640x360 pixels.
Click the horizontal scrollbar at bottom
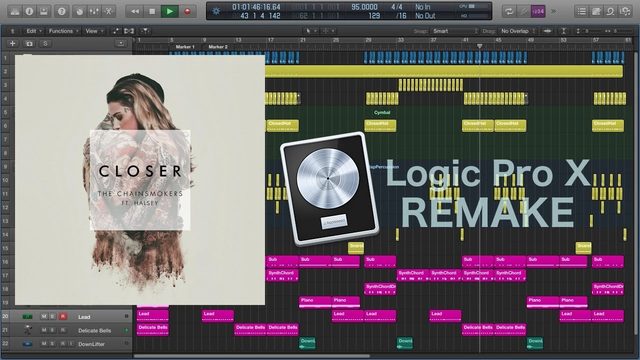251,356
